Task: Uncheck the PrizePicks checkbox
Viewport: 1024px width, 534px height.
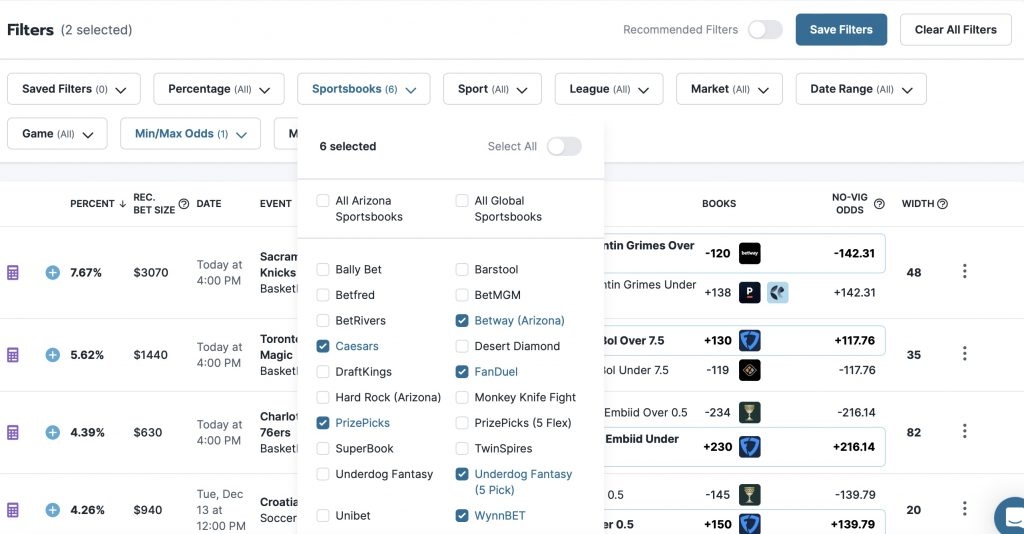Action: click(x=323, y=423)
